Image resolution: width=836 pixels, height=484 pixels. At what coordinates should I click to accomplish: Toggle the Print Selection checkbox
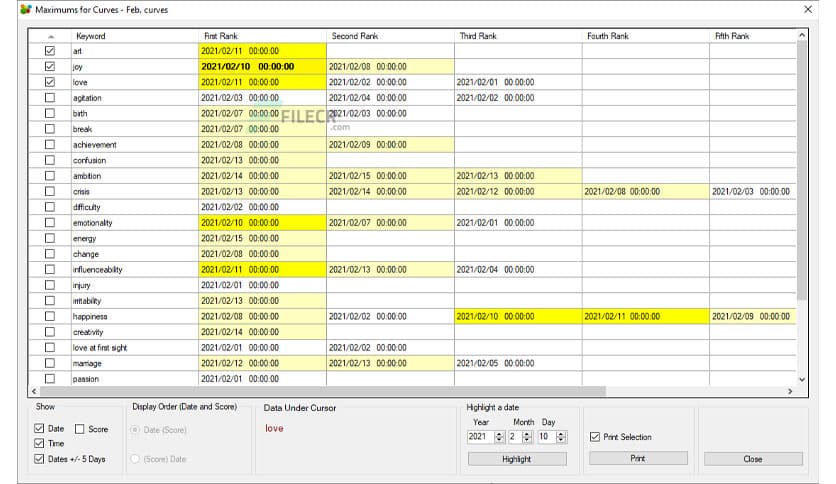(595, 437)
